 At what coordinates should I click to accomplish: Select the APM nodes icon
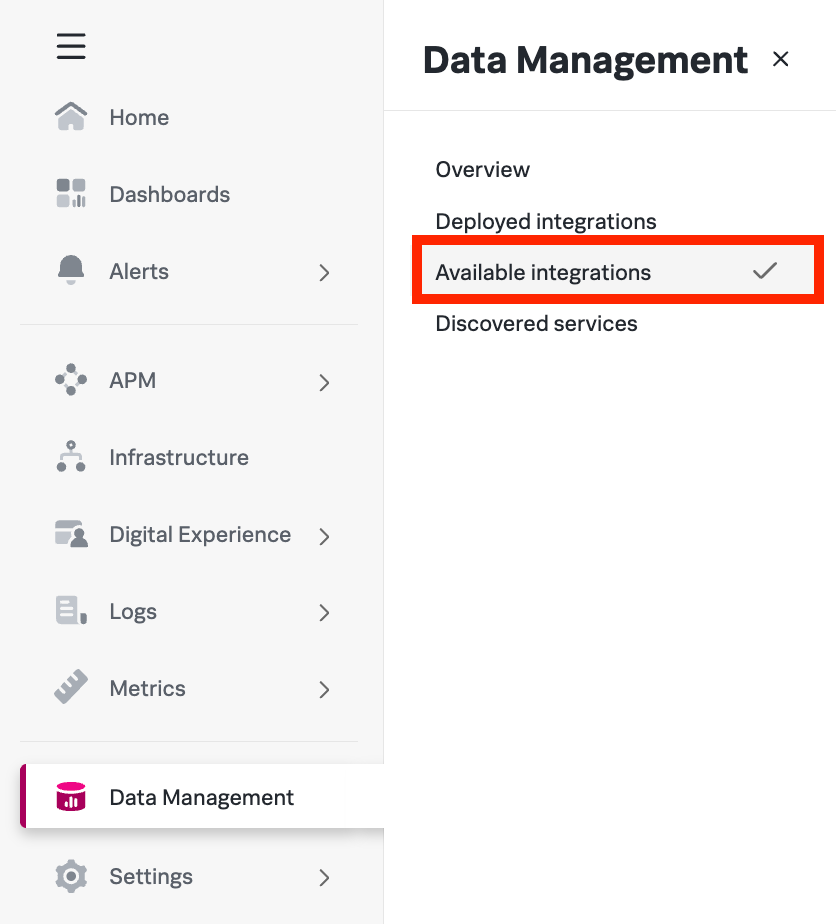click(x=71, y=380)
